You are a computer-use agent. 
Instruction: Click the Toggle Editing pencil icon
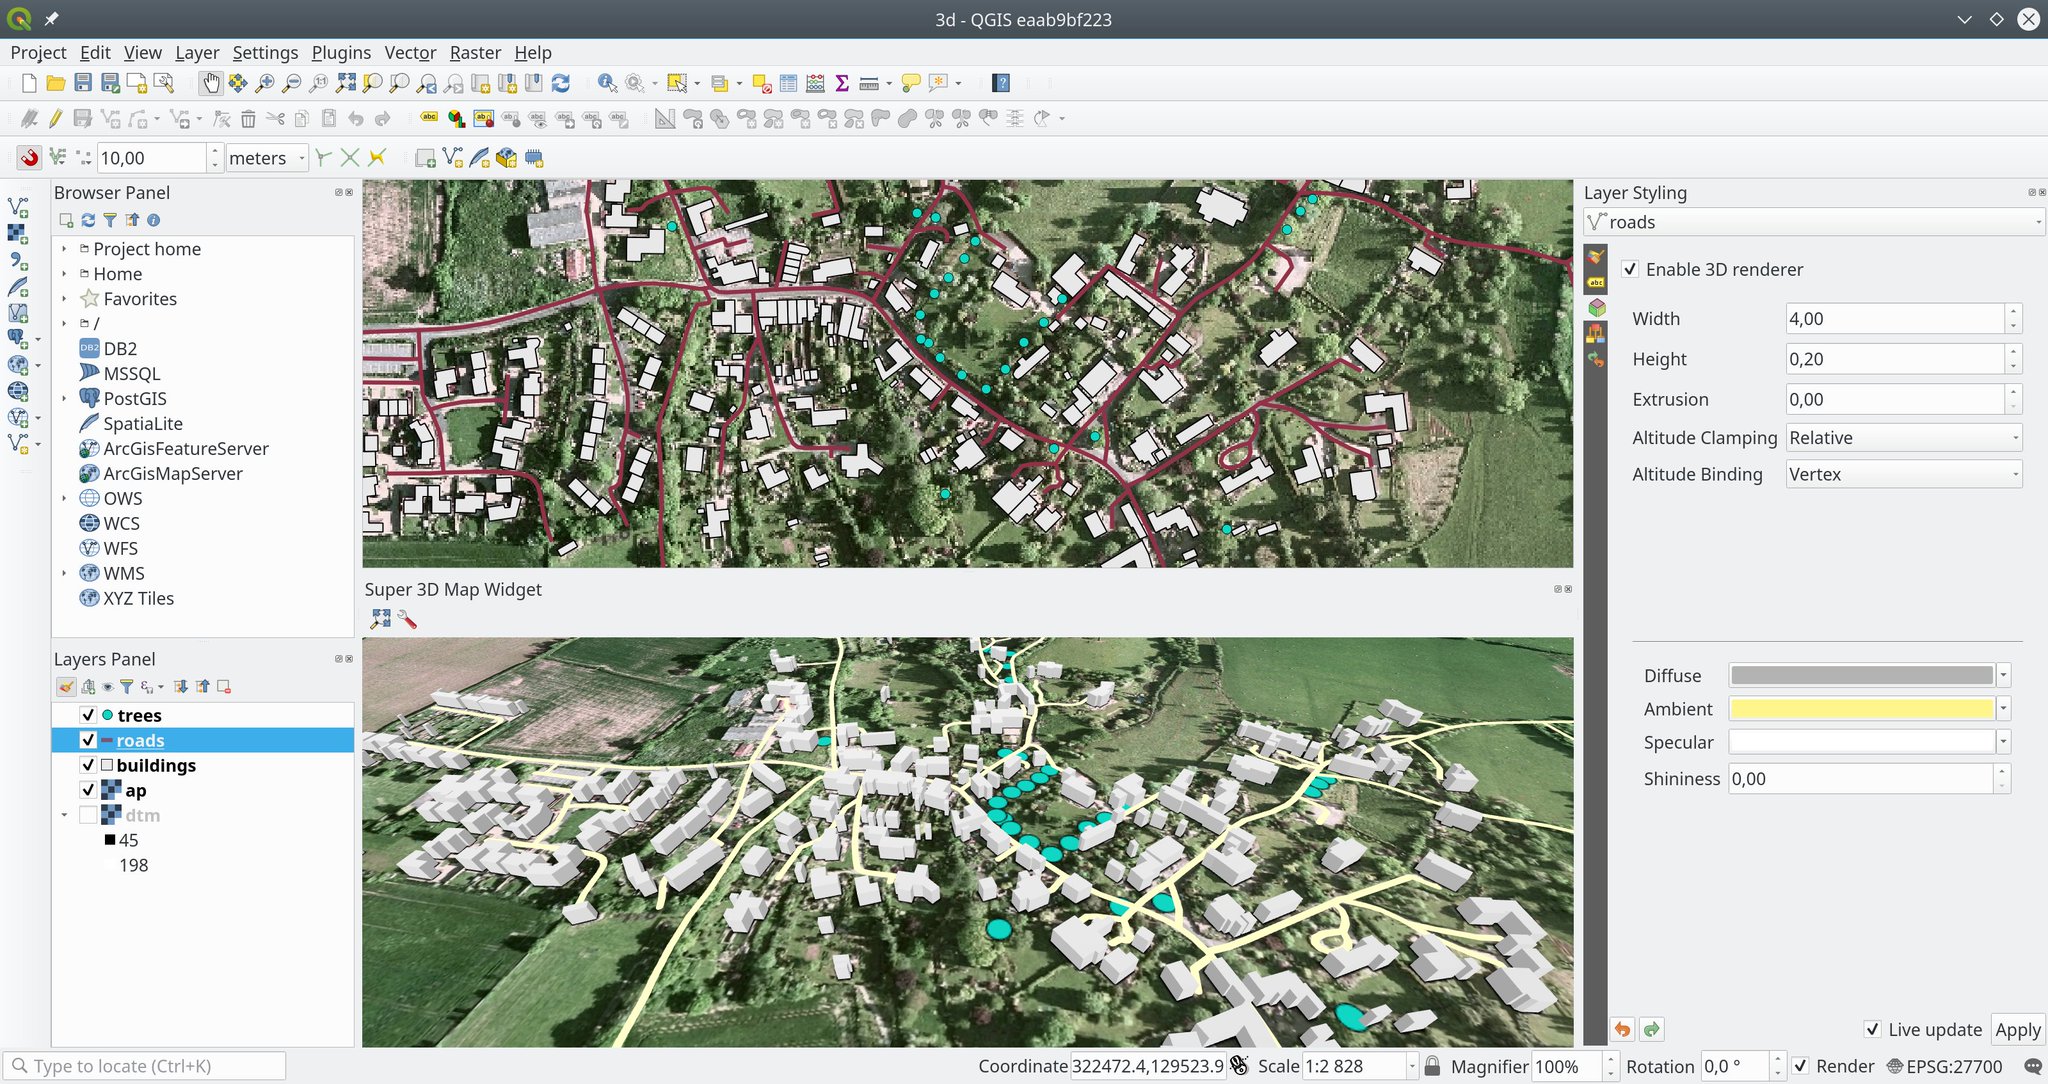pos(56,119)
